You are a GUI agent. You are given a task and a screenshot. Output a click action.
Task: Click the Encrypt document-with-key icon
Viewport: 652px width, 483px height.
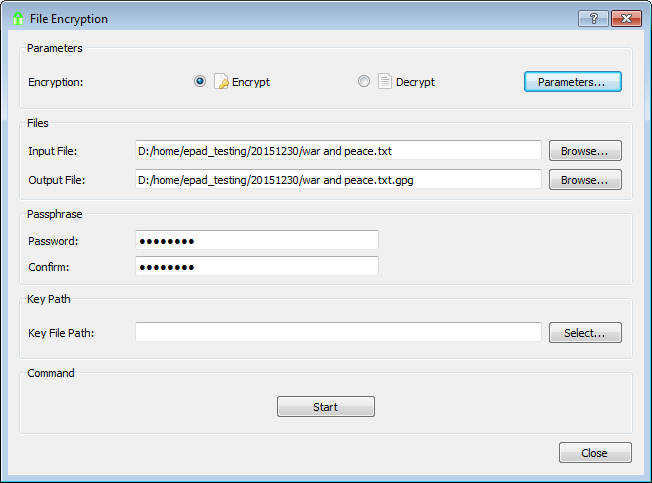tap(221, 81)
